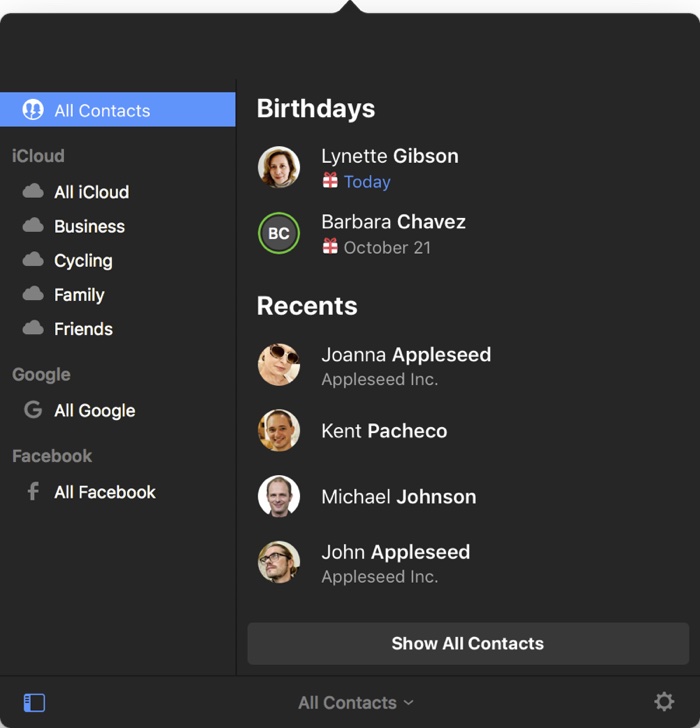Select the All Facebook group
The width and height of the screenshot is (700, 728).
pyautogui.click(x=104, y=492)
